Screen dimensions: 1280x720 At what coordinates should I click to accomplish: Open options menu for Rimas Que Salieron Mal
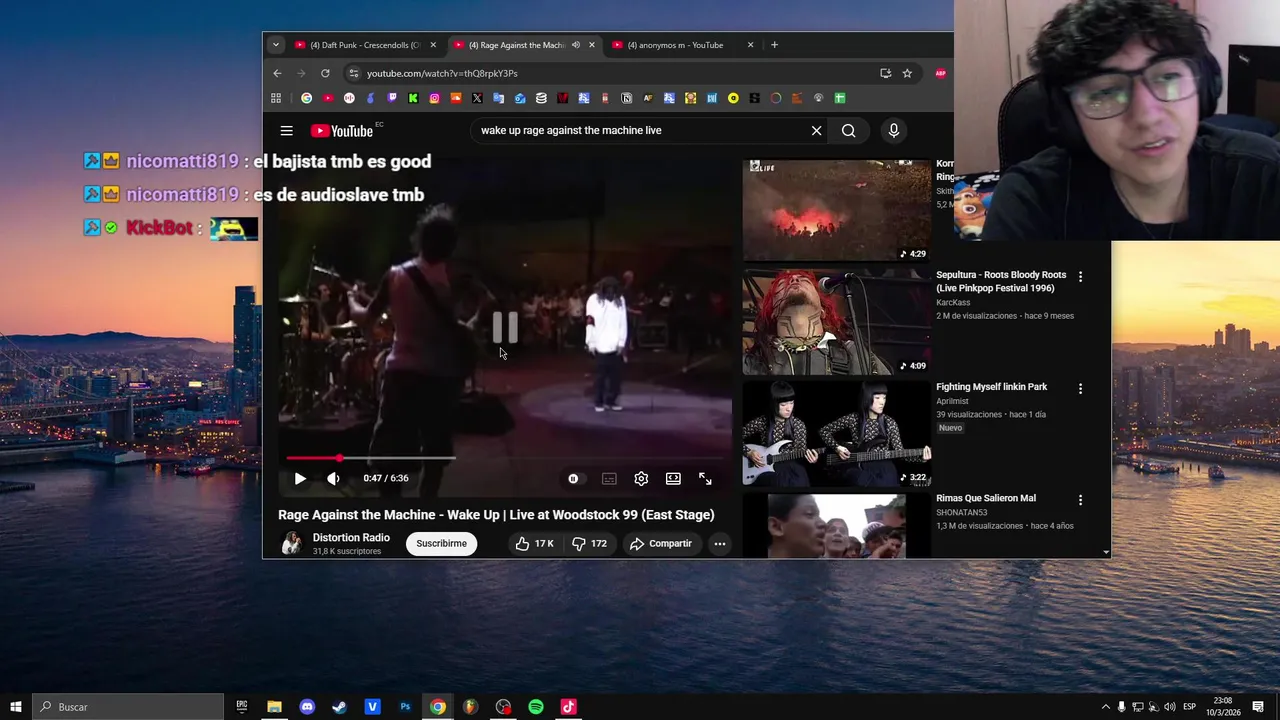[1080, 499]
